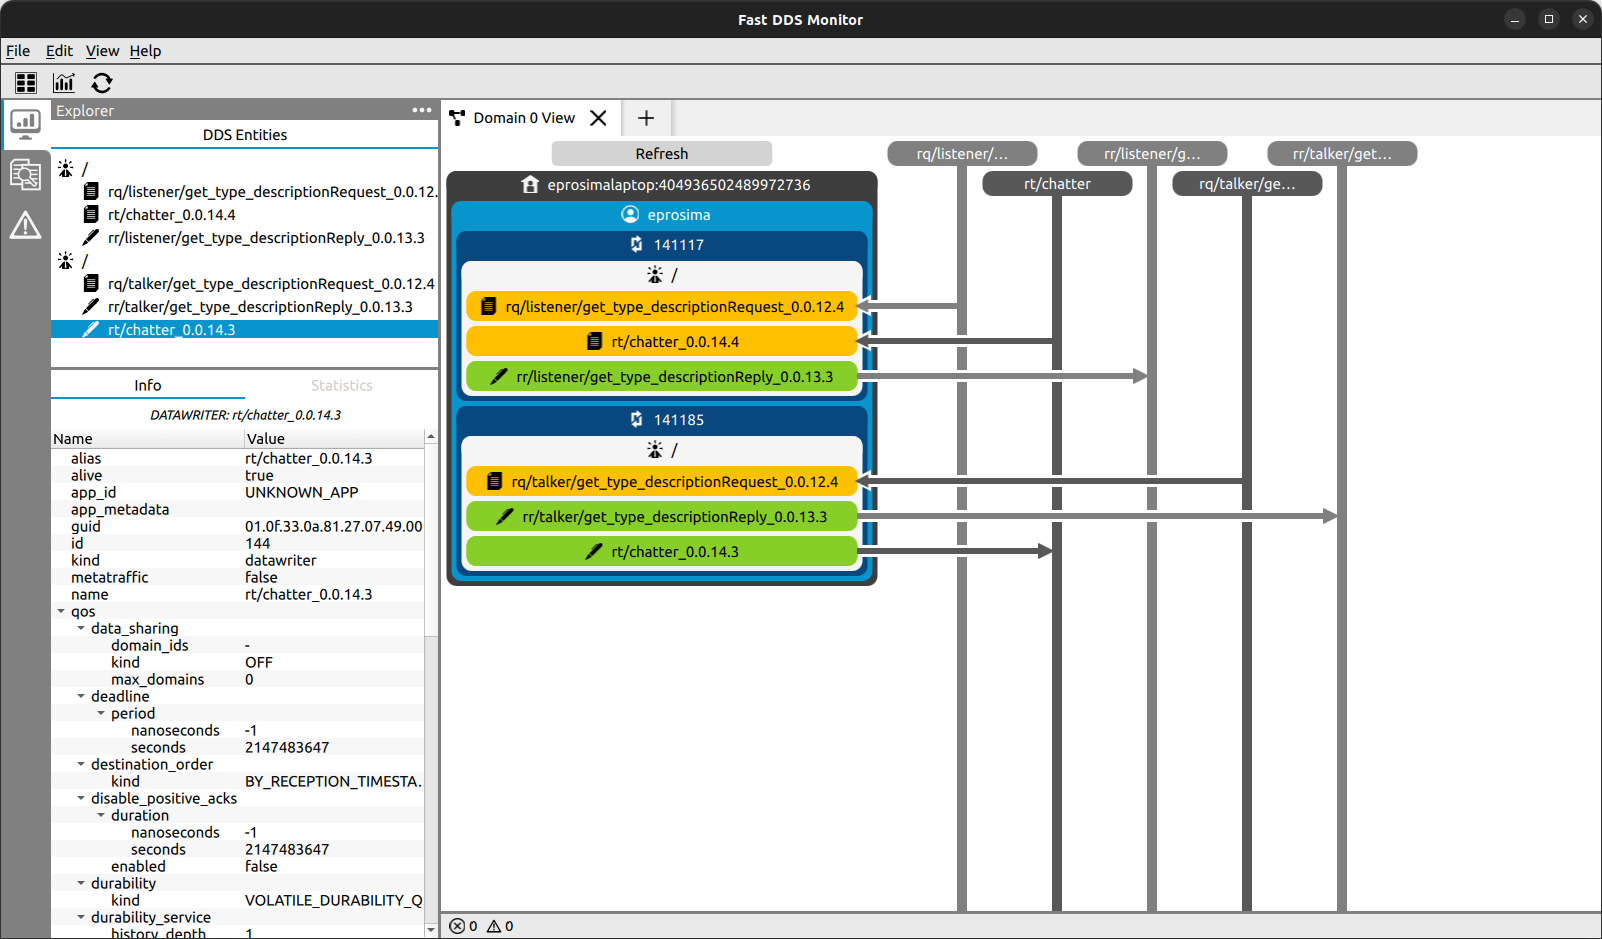This screenshot has width=1602, height=939.
Task: Open the View menu
Action: (102, 51)
